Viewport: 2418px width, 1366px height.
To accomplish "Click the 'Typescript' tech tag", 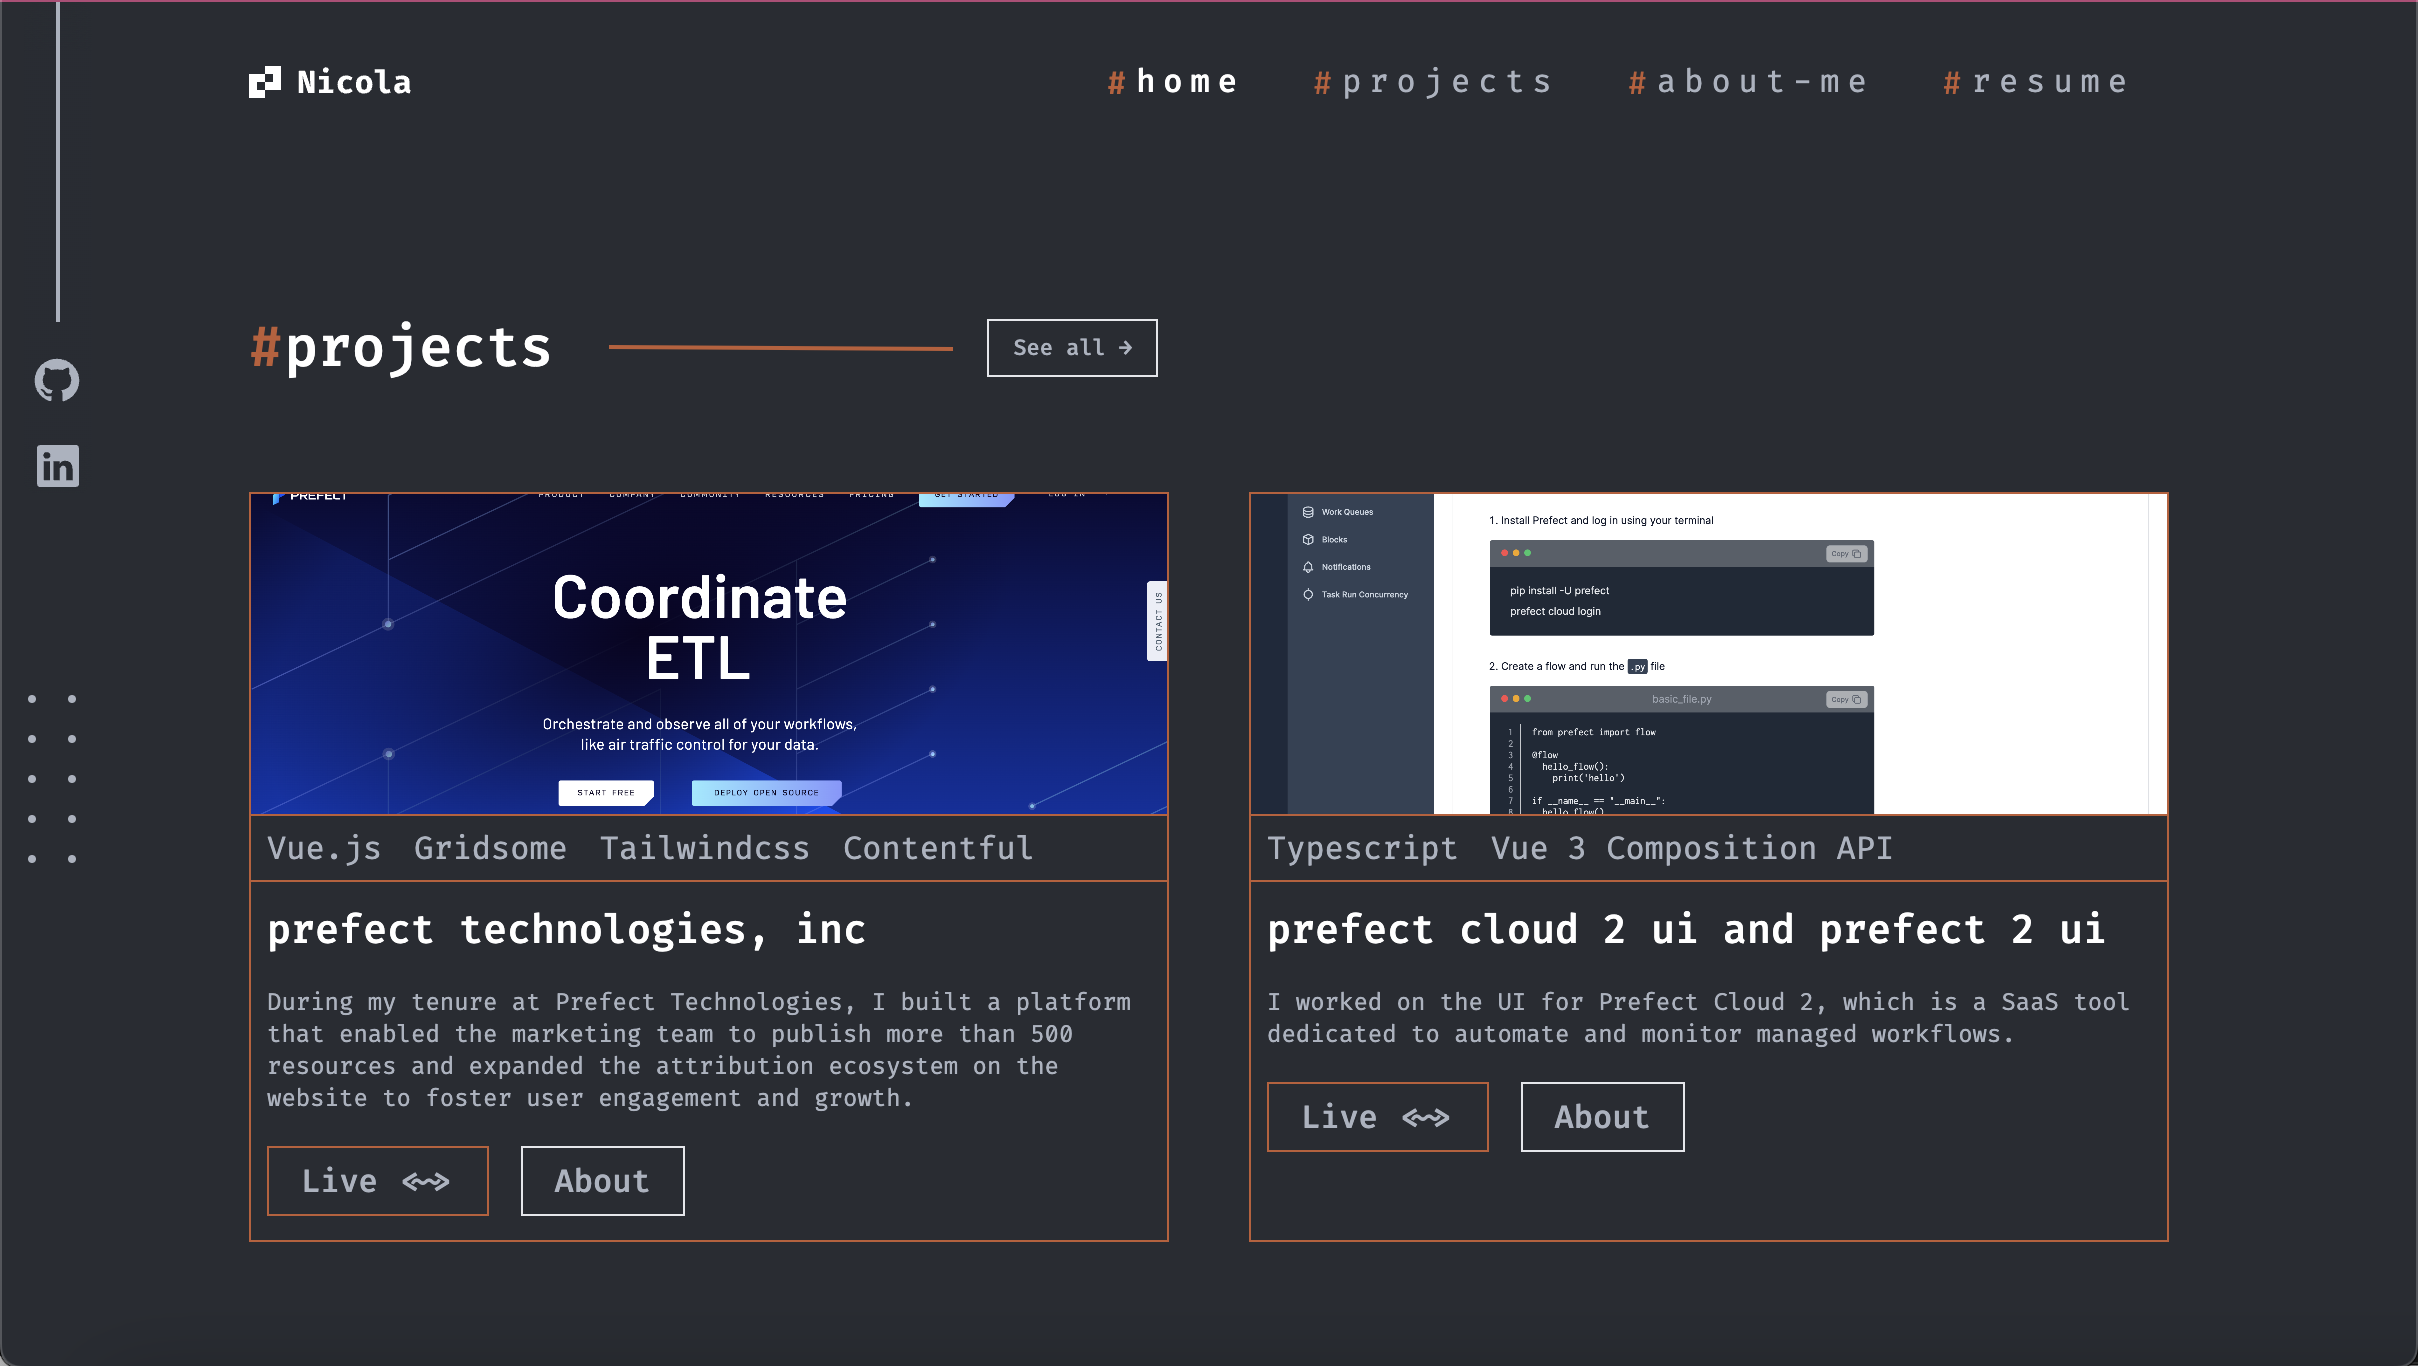I will pos(1363,848).
